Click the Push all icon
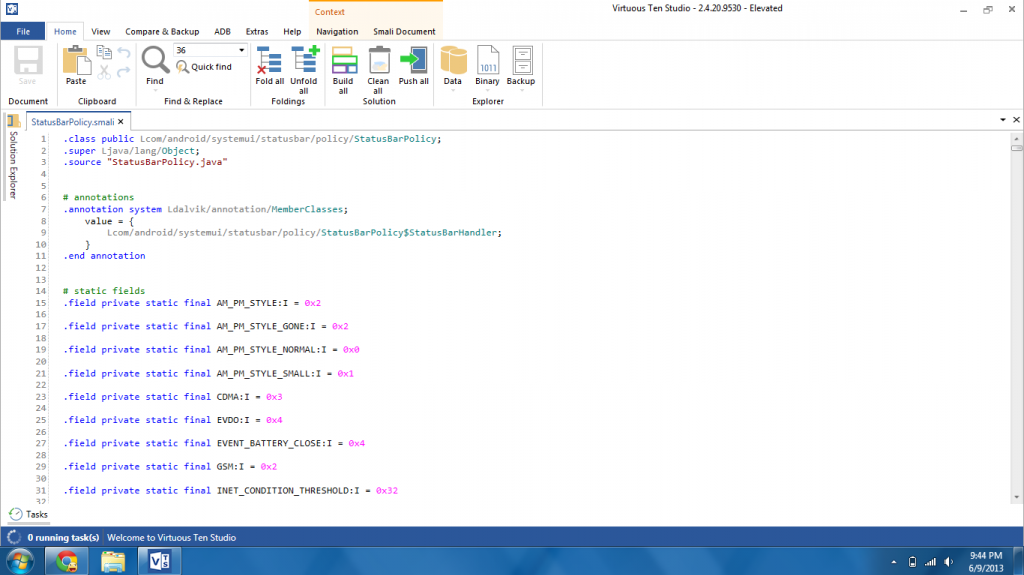Image resolution: width=1024 pixels, height=575 pixels. (x=414, y=66)
